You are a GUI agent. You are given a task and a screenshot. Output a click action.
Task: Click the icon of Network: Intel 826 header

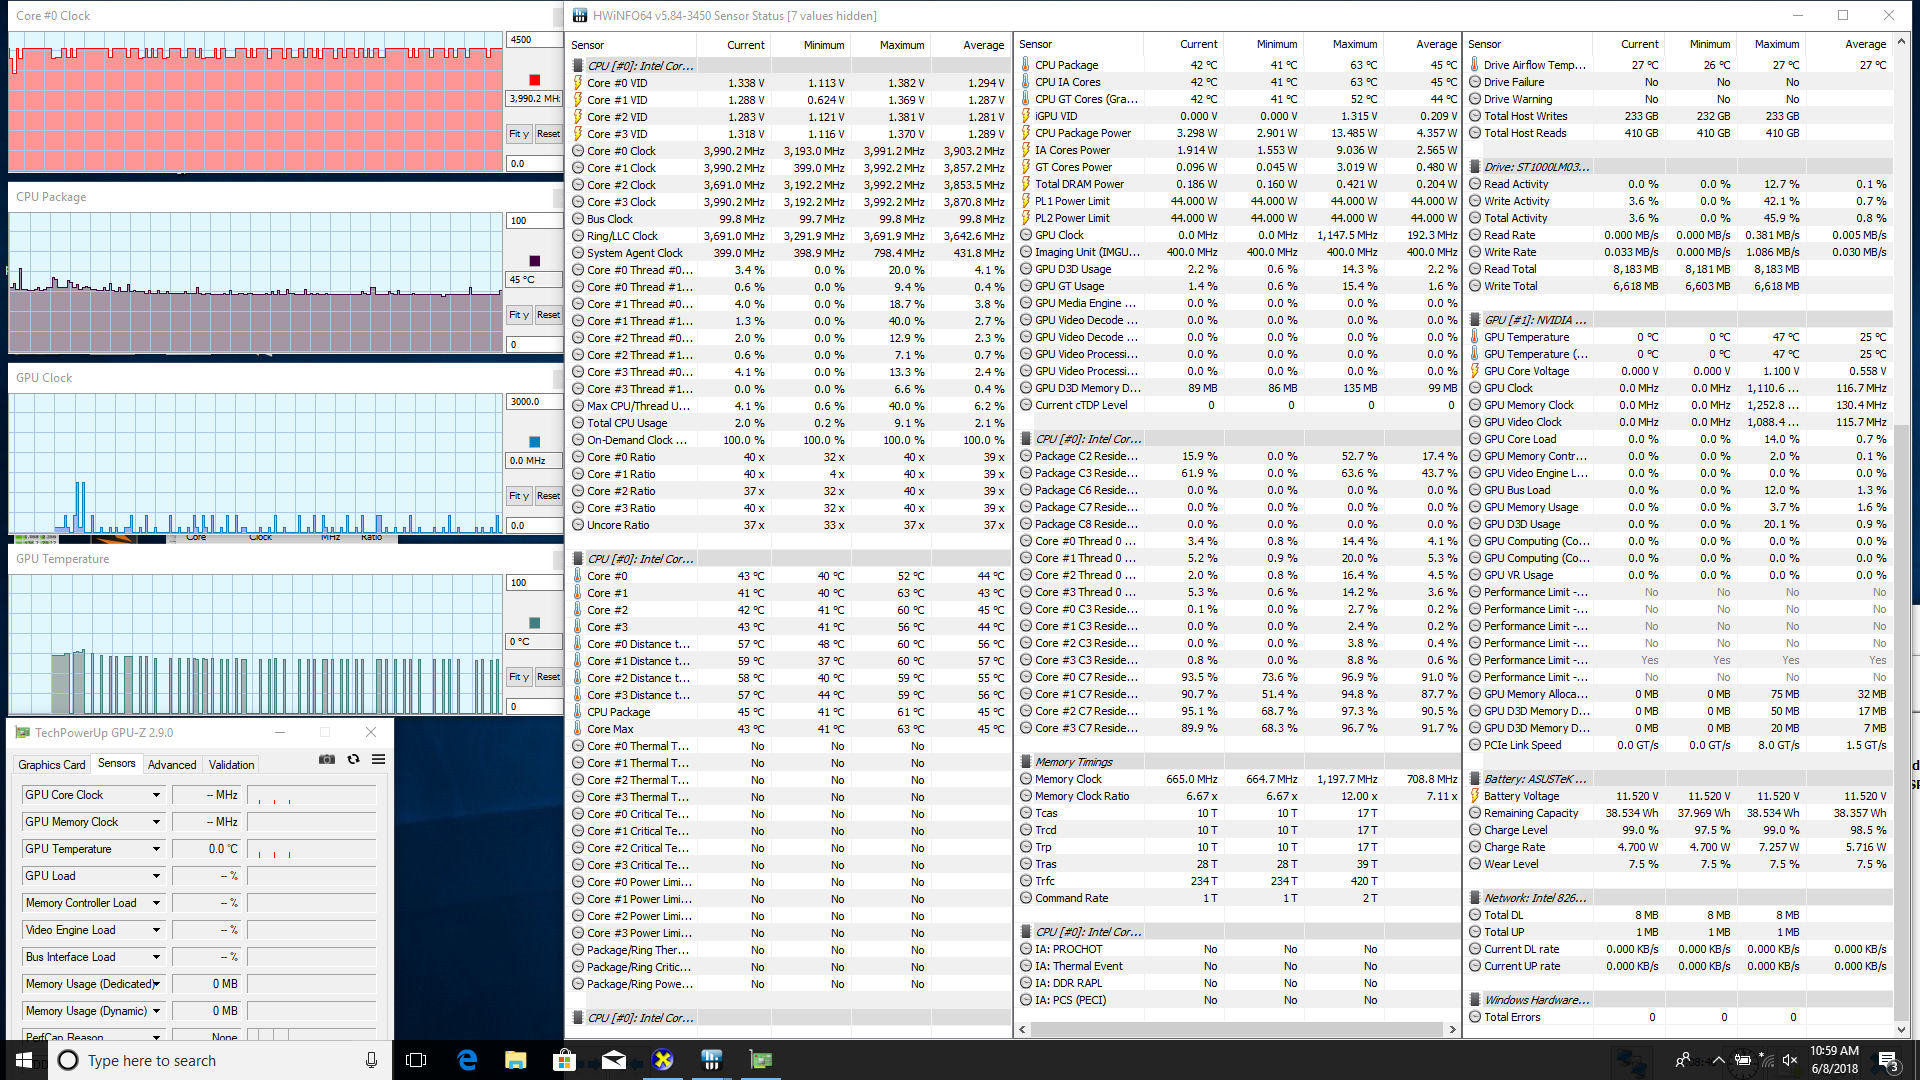point(1475,898)
